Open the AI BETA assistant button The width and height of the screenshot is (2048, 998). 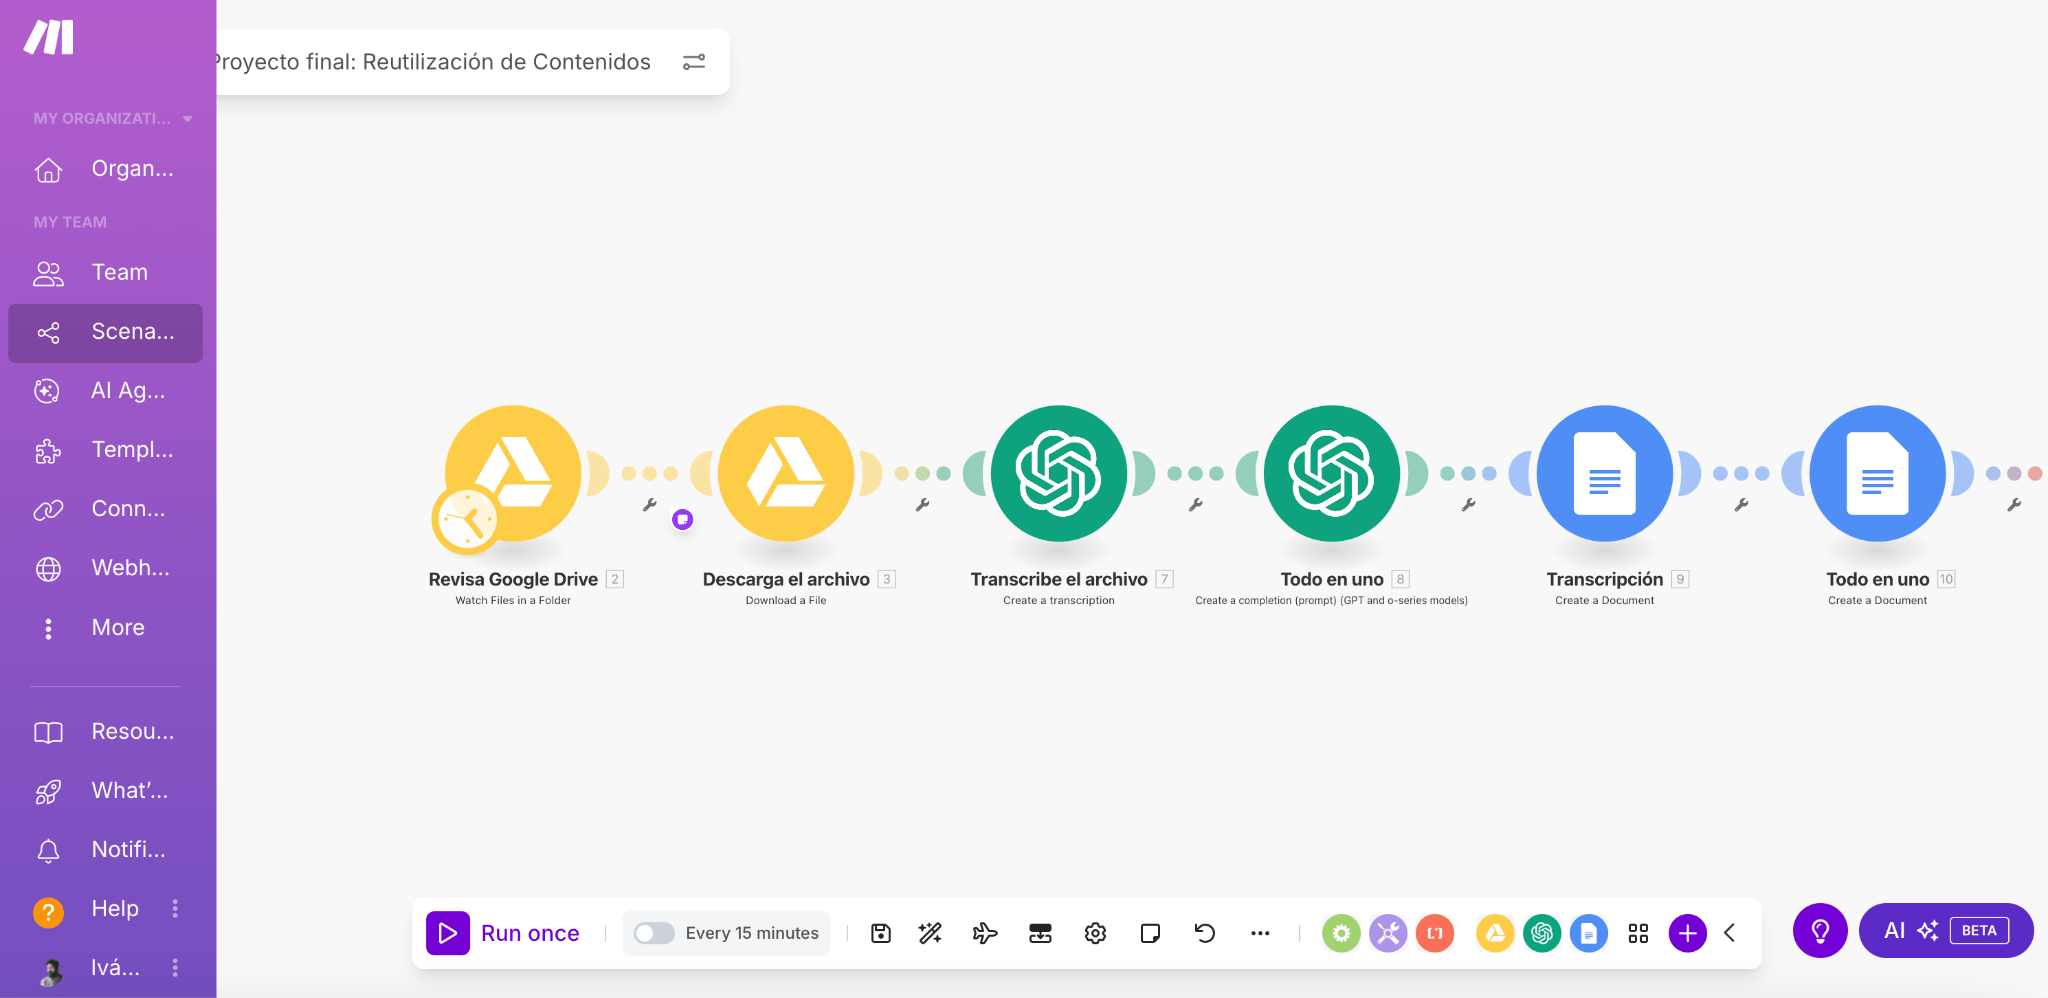[1946, 931]
